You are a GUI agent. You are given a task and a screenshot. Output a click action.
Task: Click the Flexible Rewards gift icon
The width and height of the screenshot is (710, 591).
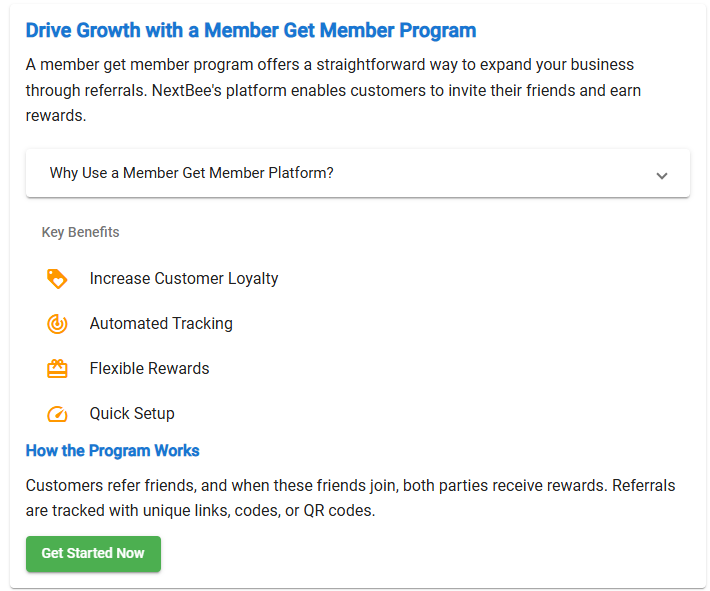pyautogui.click(x=57, y=369)
